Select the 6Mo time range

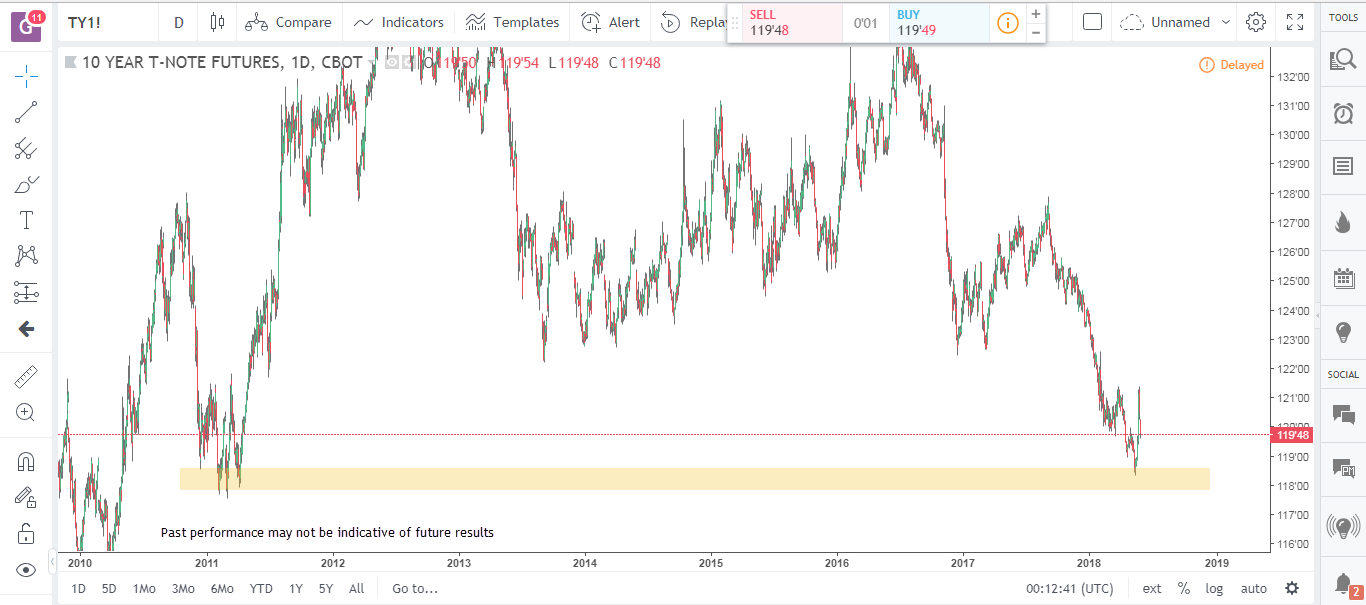221,588
